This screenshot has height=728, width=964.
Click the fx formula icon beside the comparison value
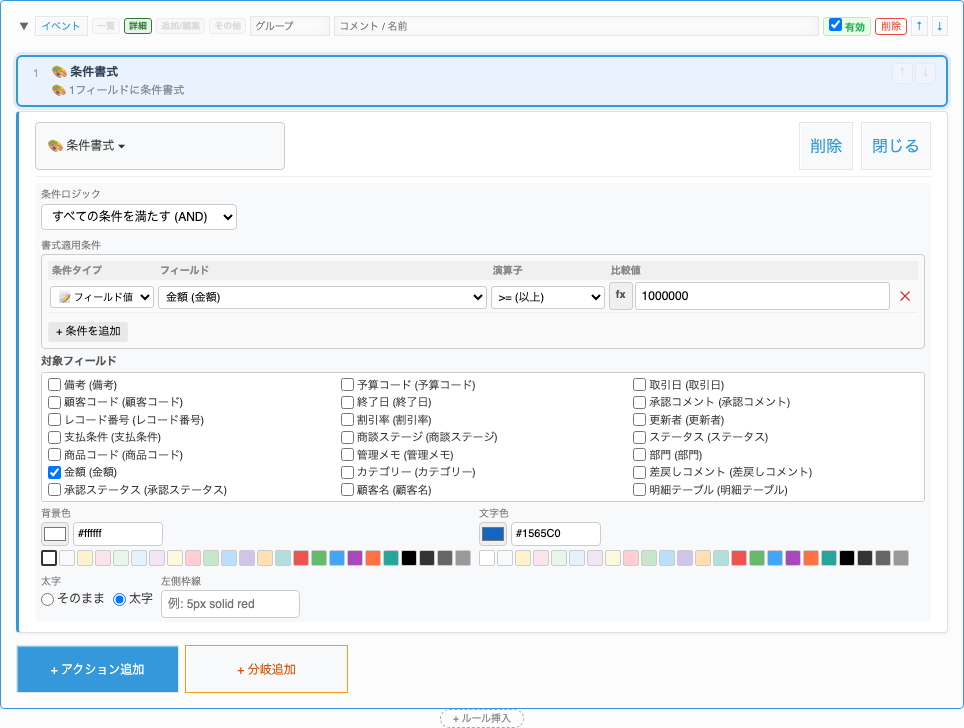(618, 296)
